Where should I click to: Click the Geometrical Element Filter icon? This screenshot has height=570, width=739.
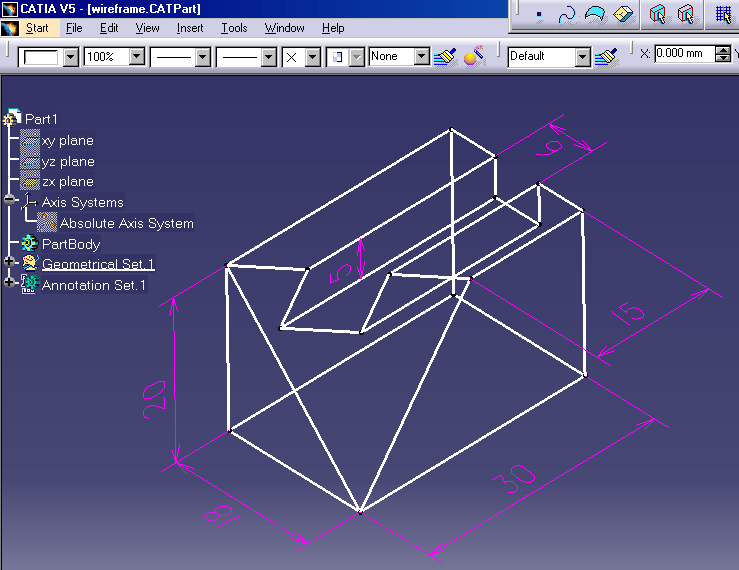click(x=686, y=14)
